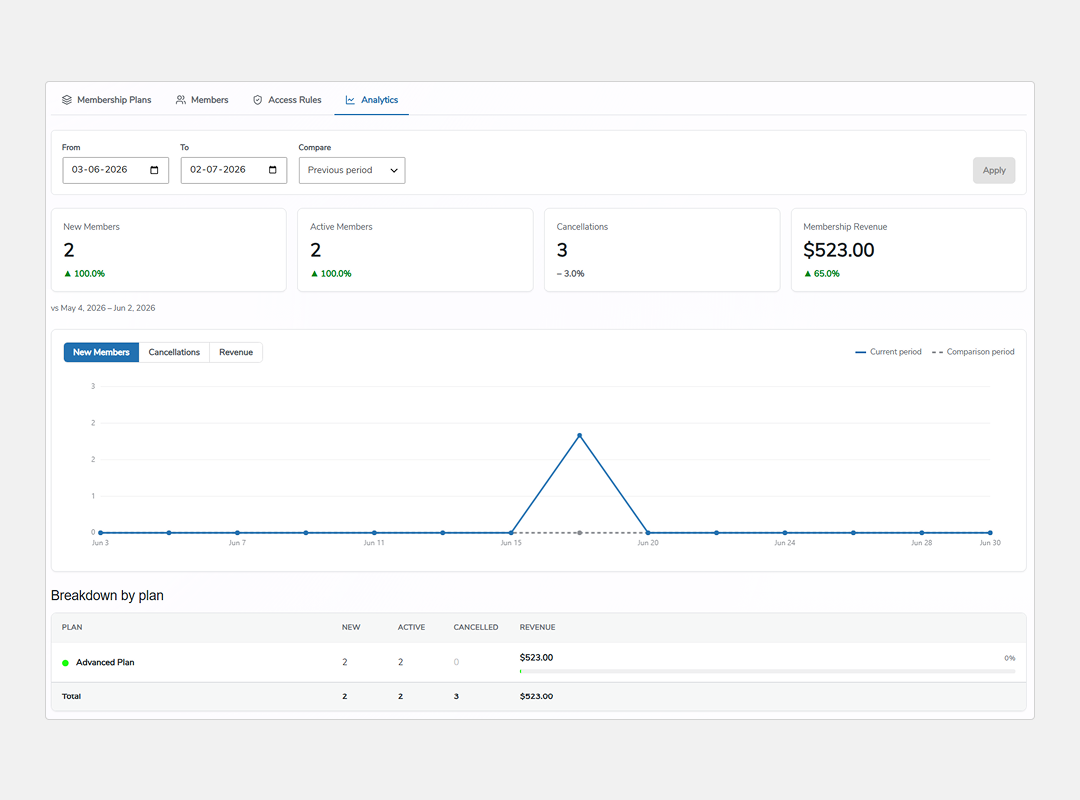
Task: Click the New Members stat card
Action: click(x=169, y=250)
